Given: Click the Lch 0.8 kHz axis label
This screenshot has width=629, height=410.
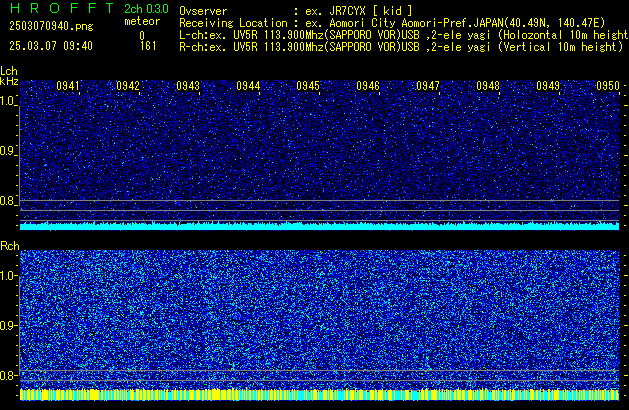Looking at the screenshot, I should point(8,201).
